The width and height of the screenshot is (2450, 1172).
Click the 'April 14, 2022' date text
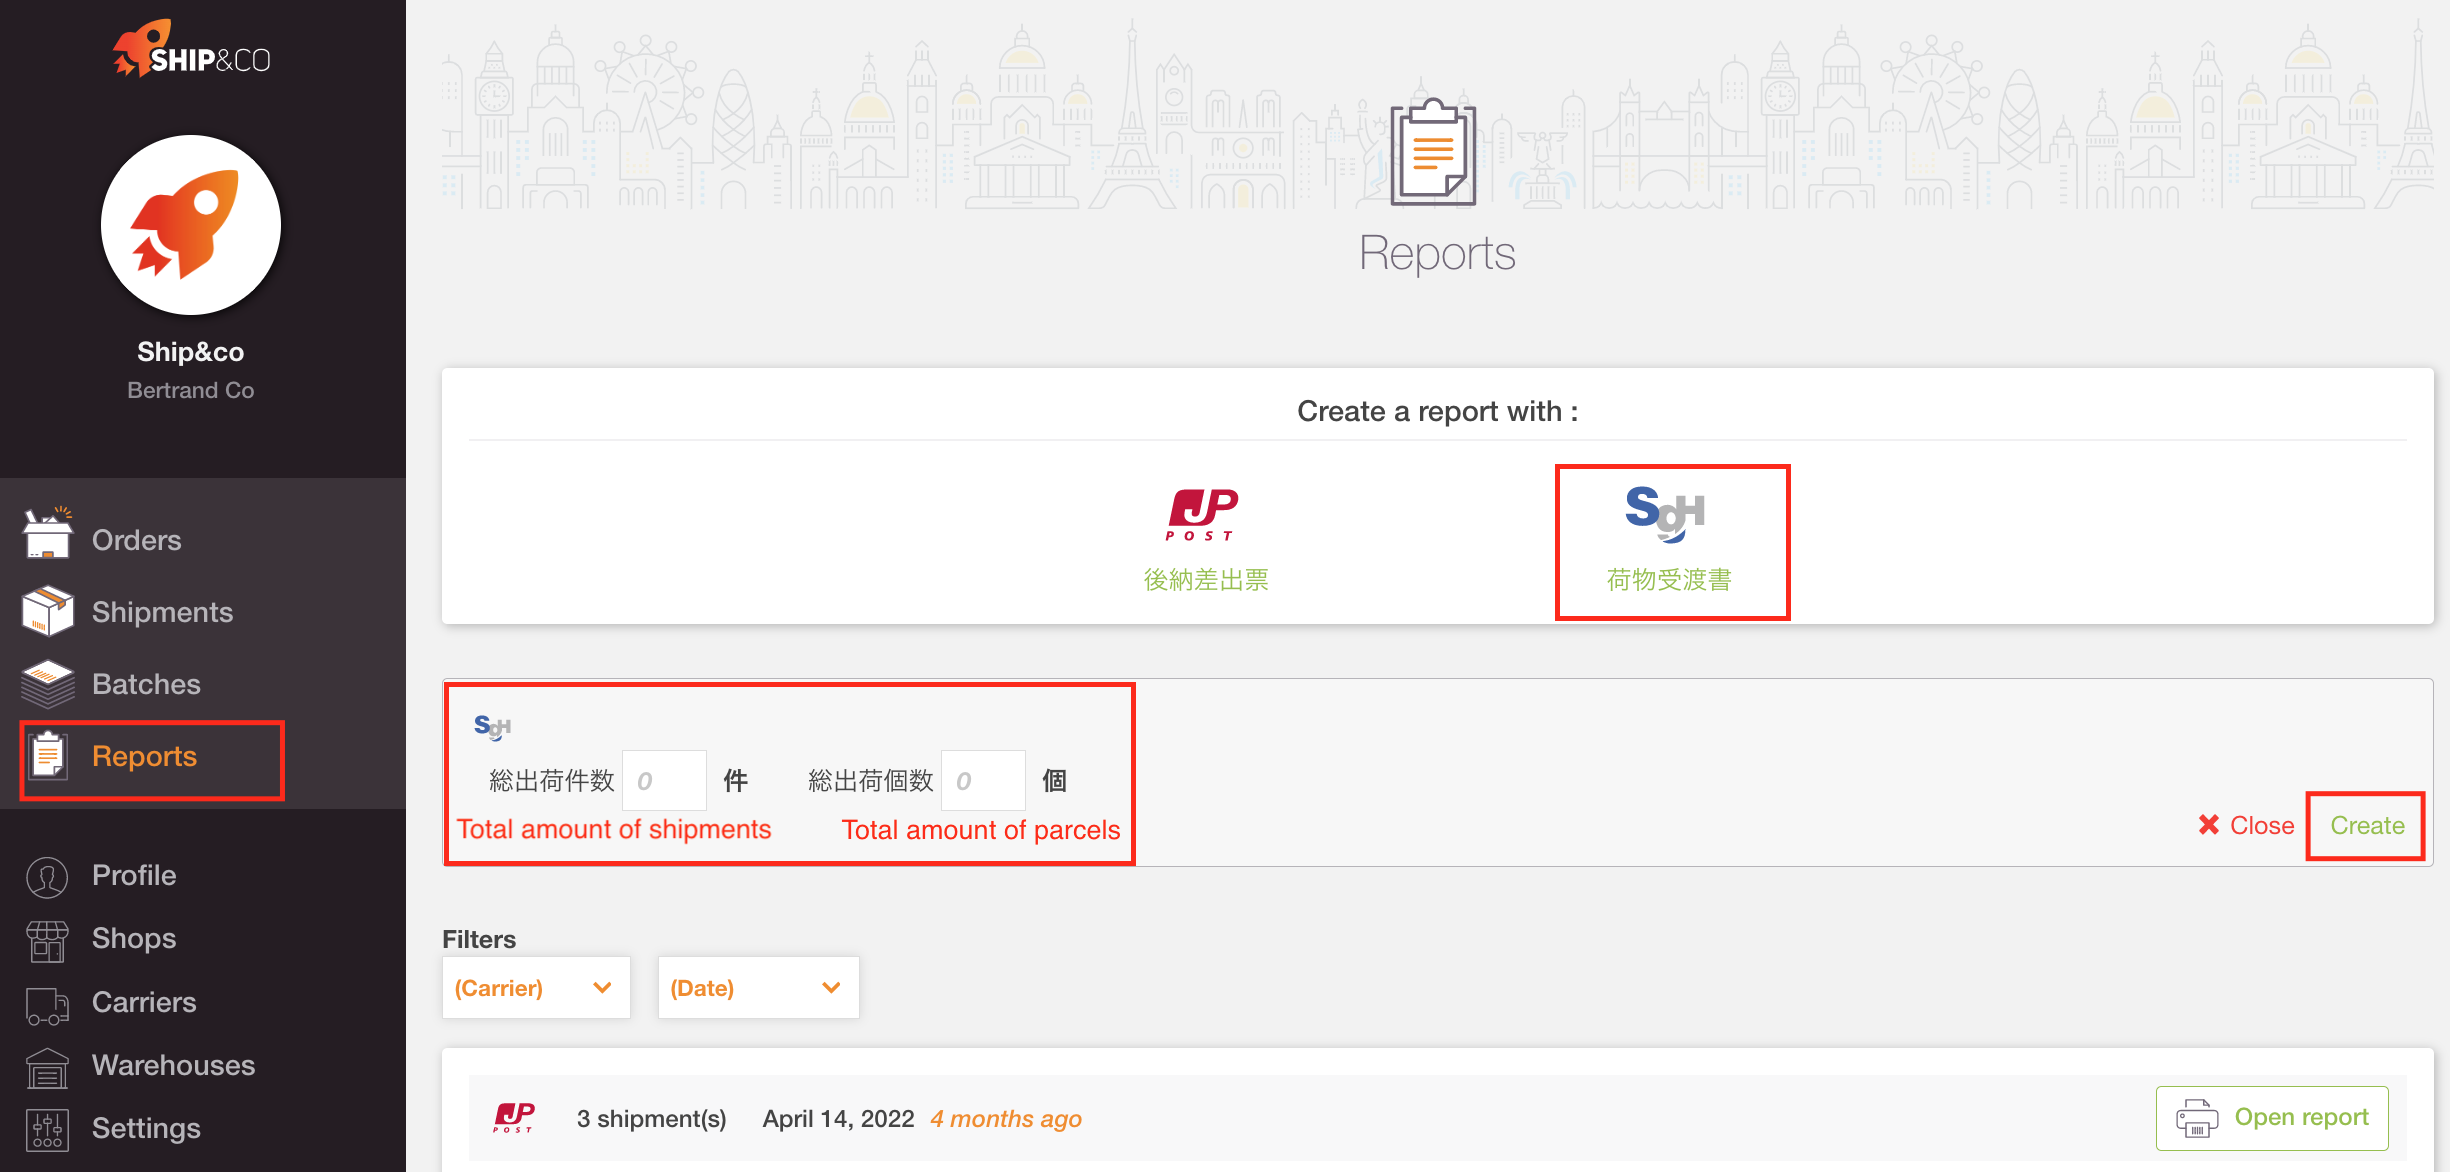point(838,1119)
